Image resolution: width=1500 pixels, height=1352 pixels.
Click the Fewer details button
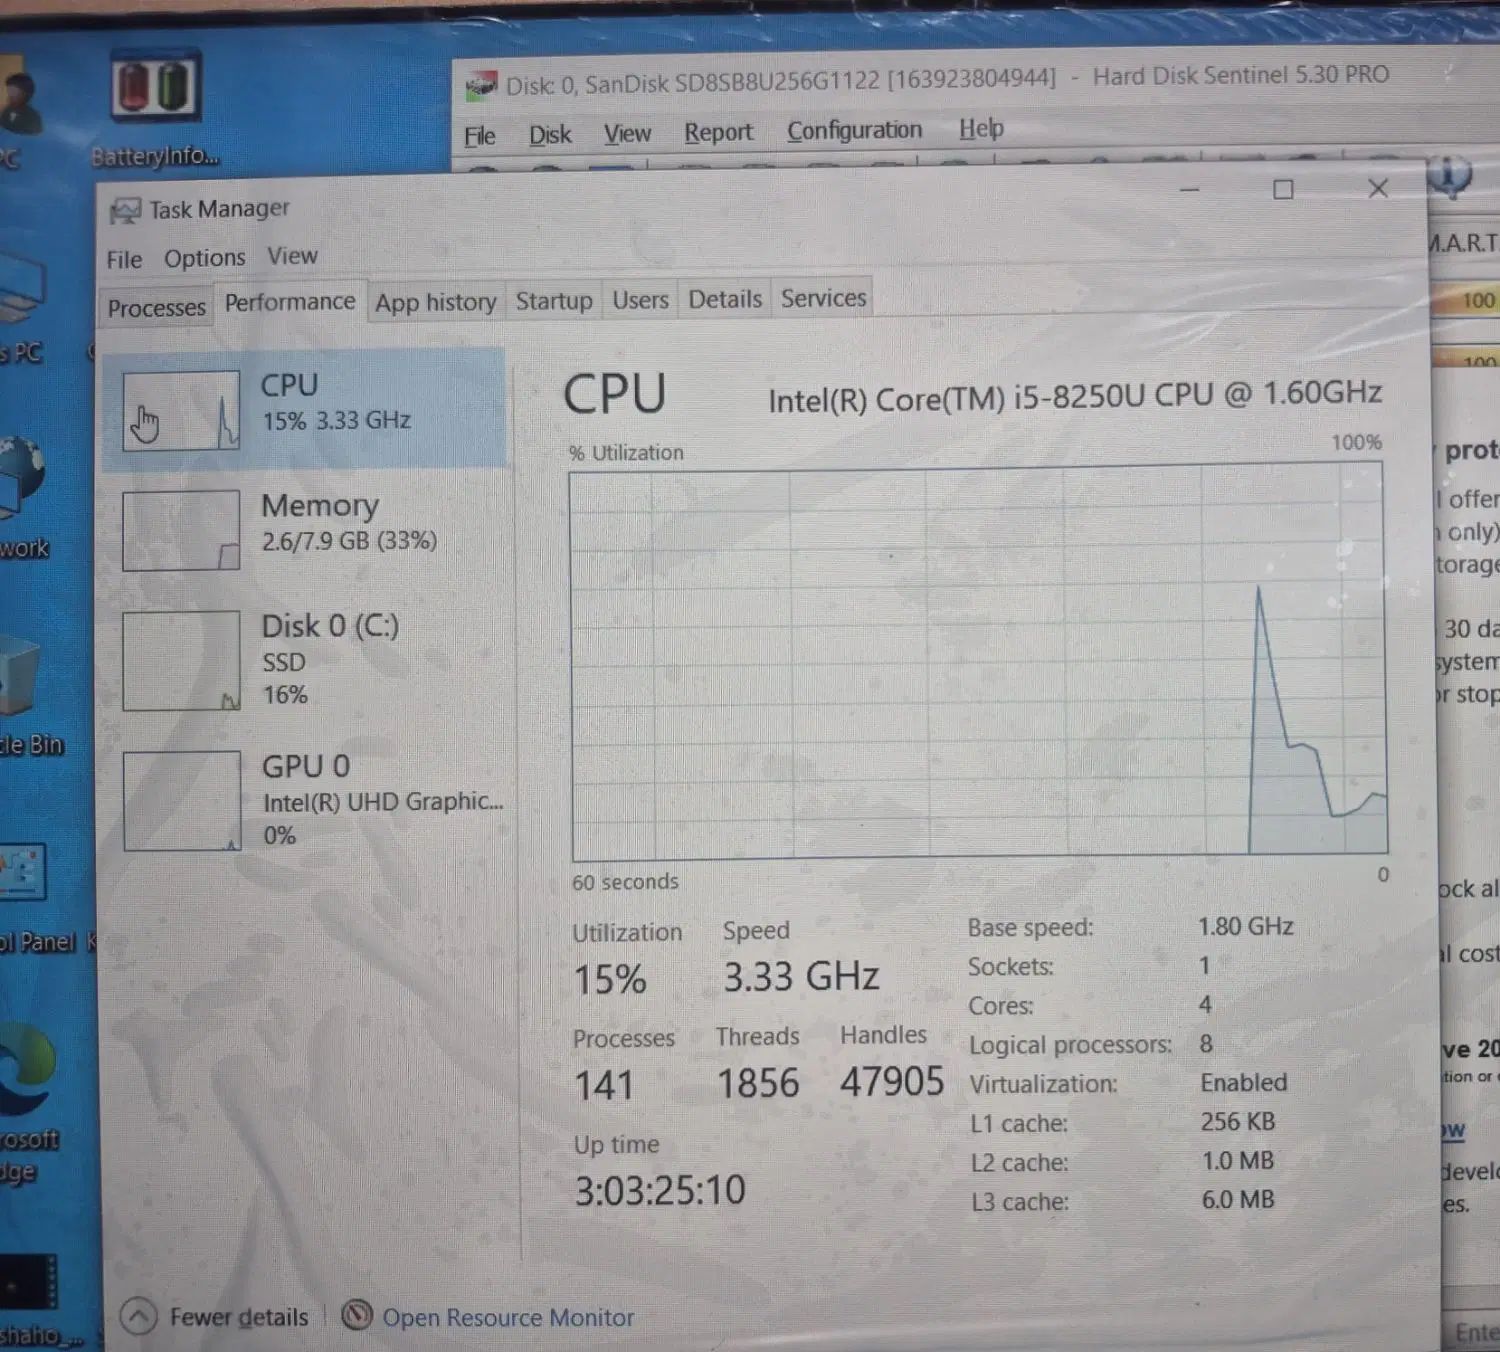(x=215, y=1317)
